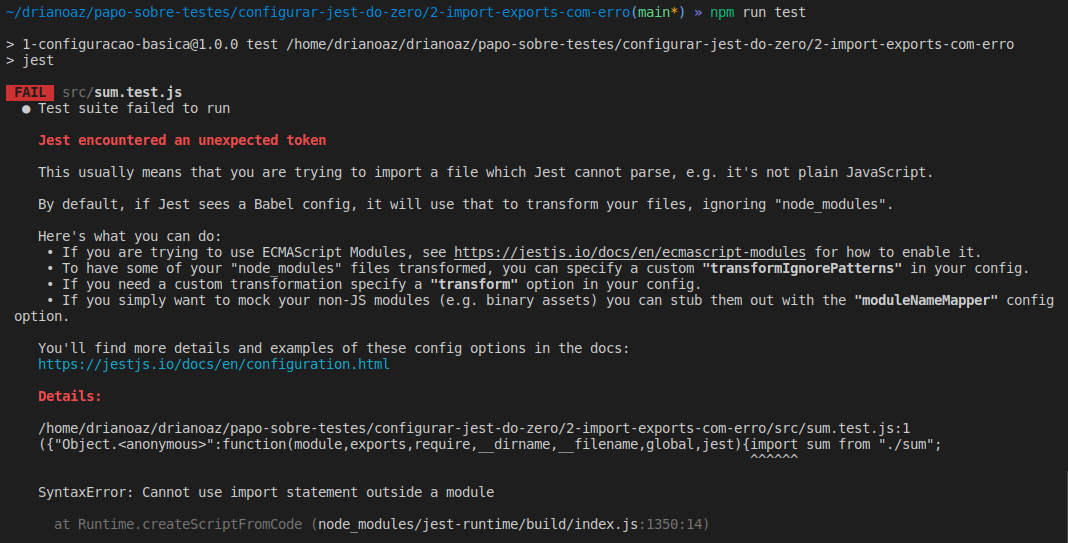Click the bold "transform" option text

(474, 284)
